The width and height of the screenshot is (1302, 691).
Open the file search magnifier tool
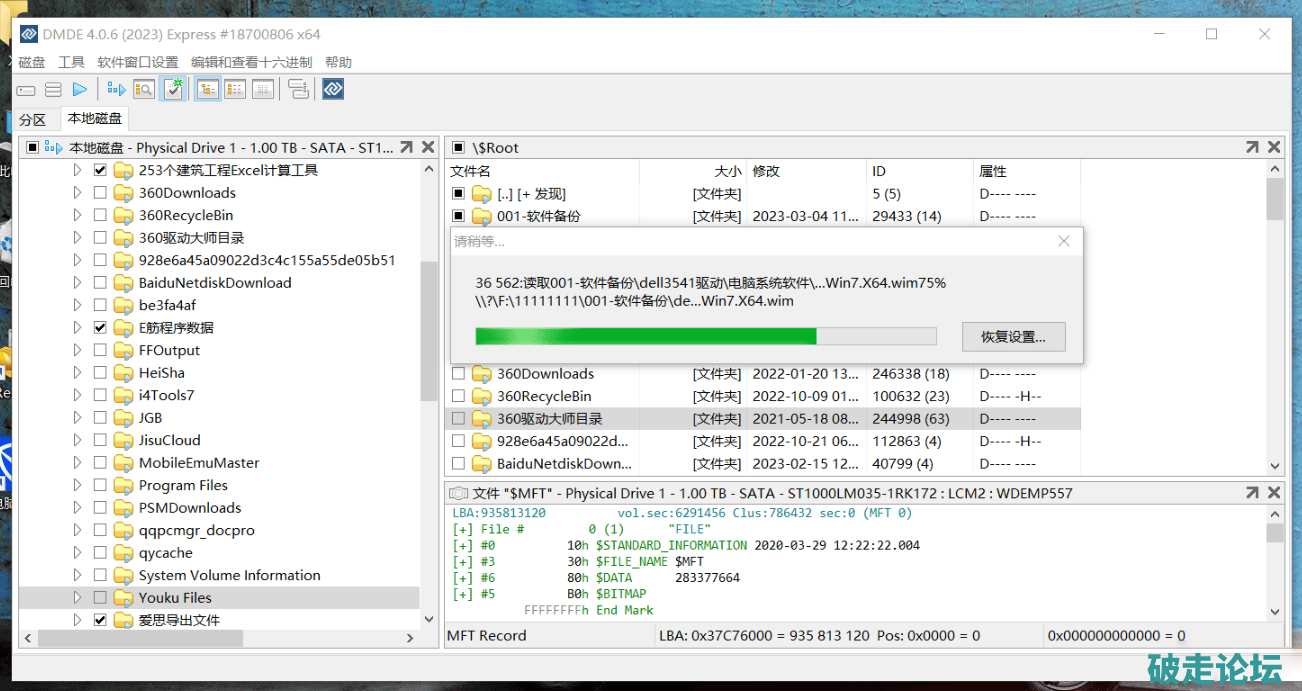click(x=144, y=90)
